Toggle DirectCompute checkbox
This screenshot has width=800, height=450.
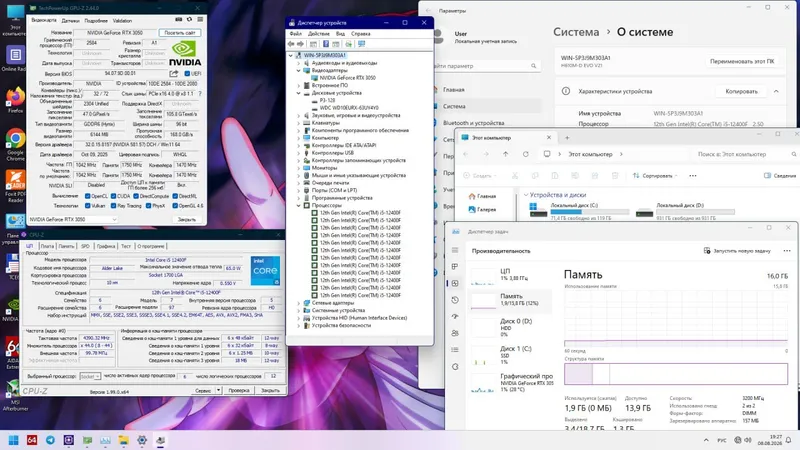pyautogui.click(x=136, y=196)
